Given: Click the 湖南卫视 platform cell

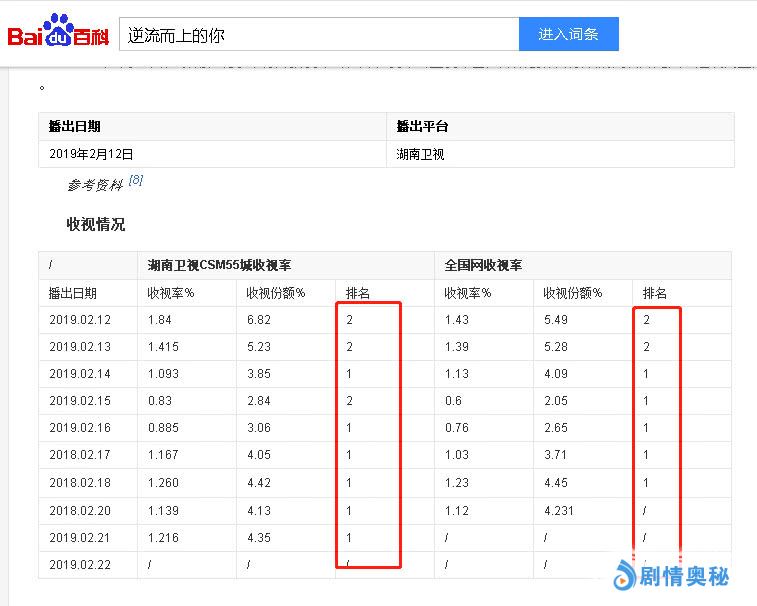Looking at the screenshot, I should pos(420,154).
